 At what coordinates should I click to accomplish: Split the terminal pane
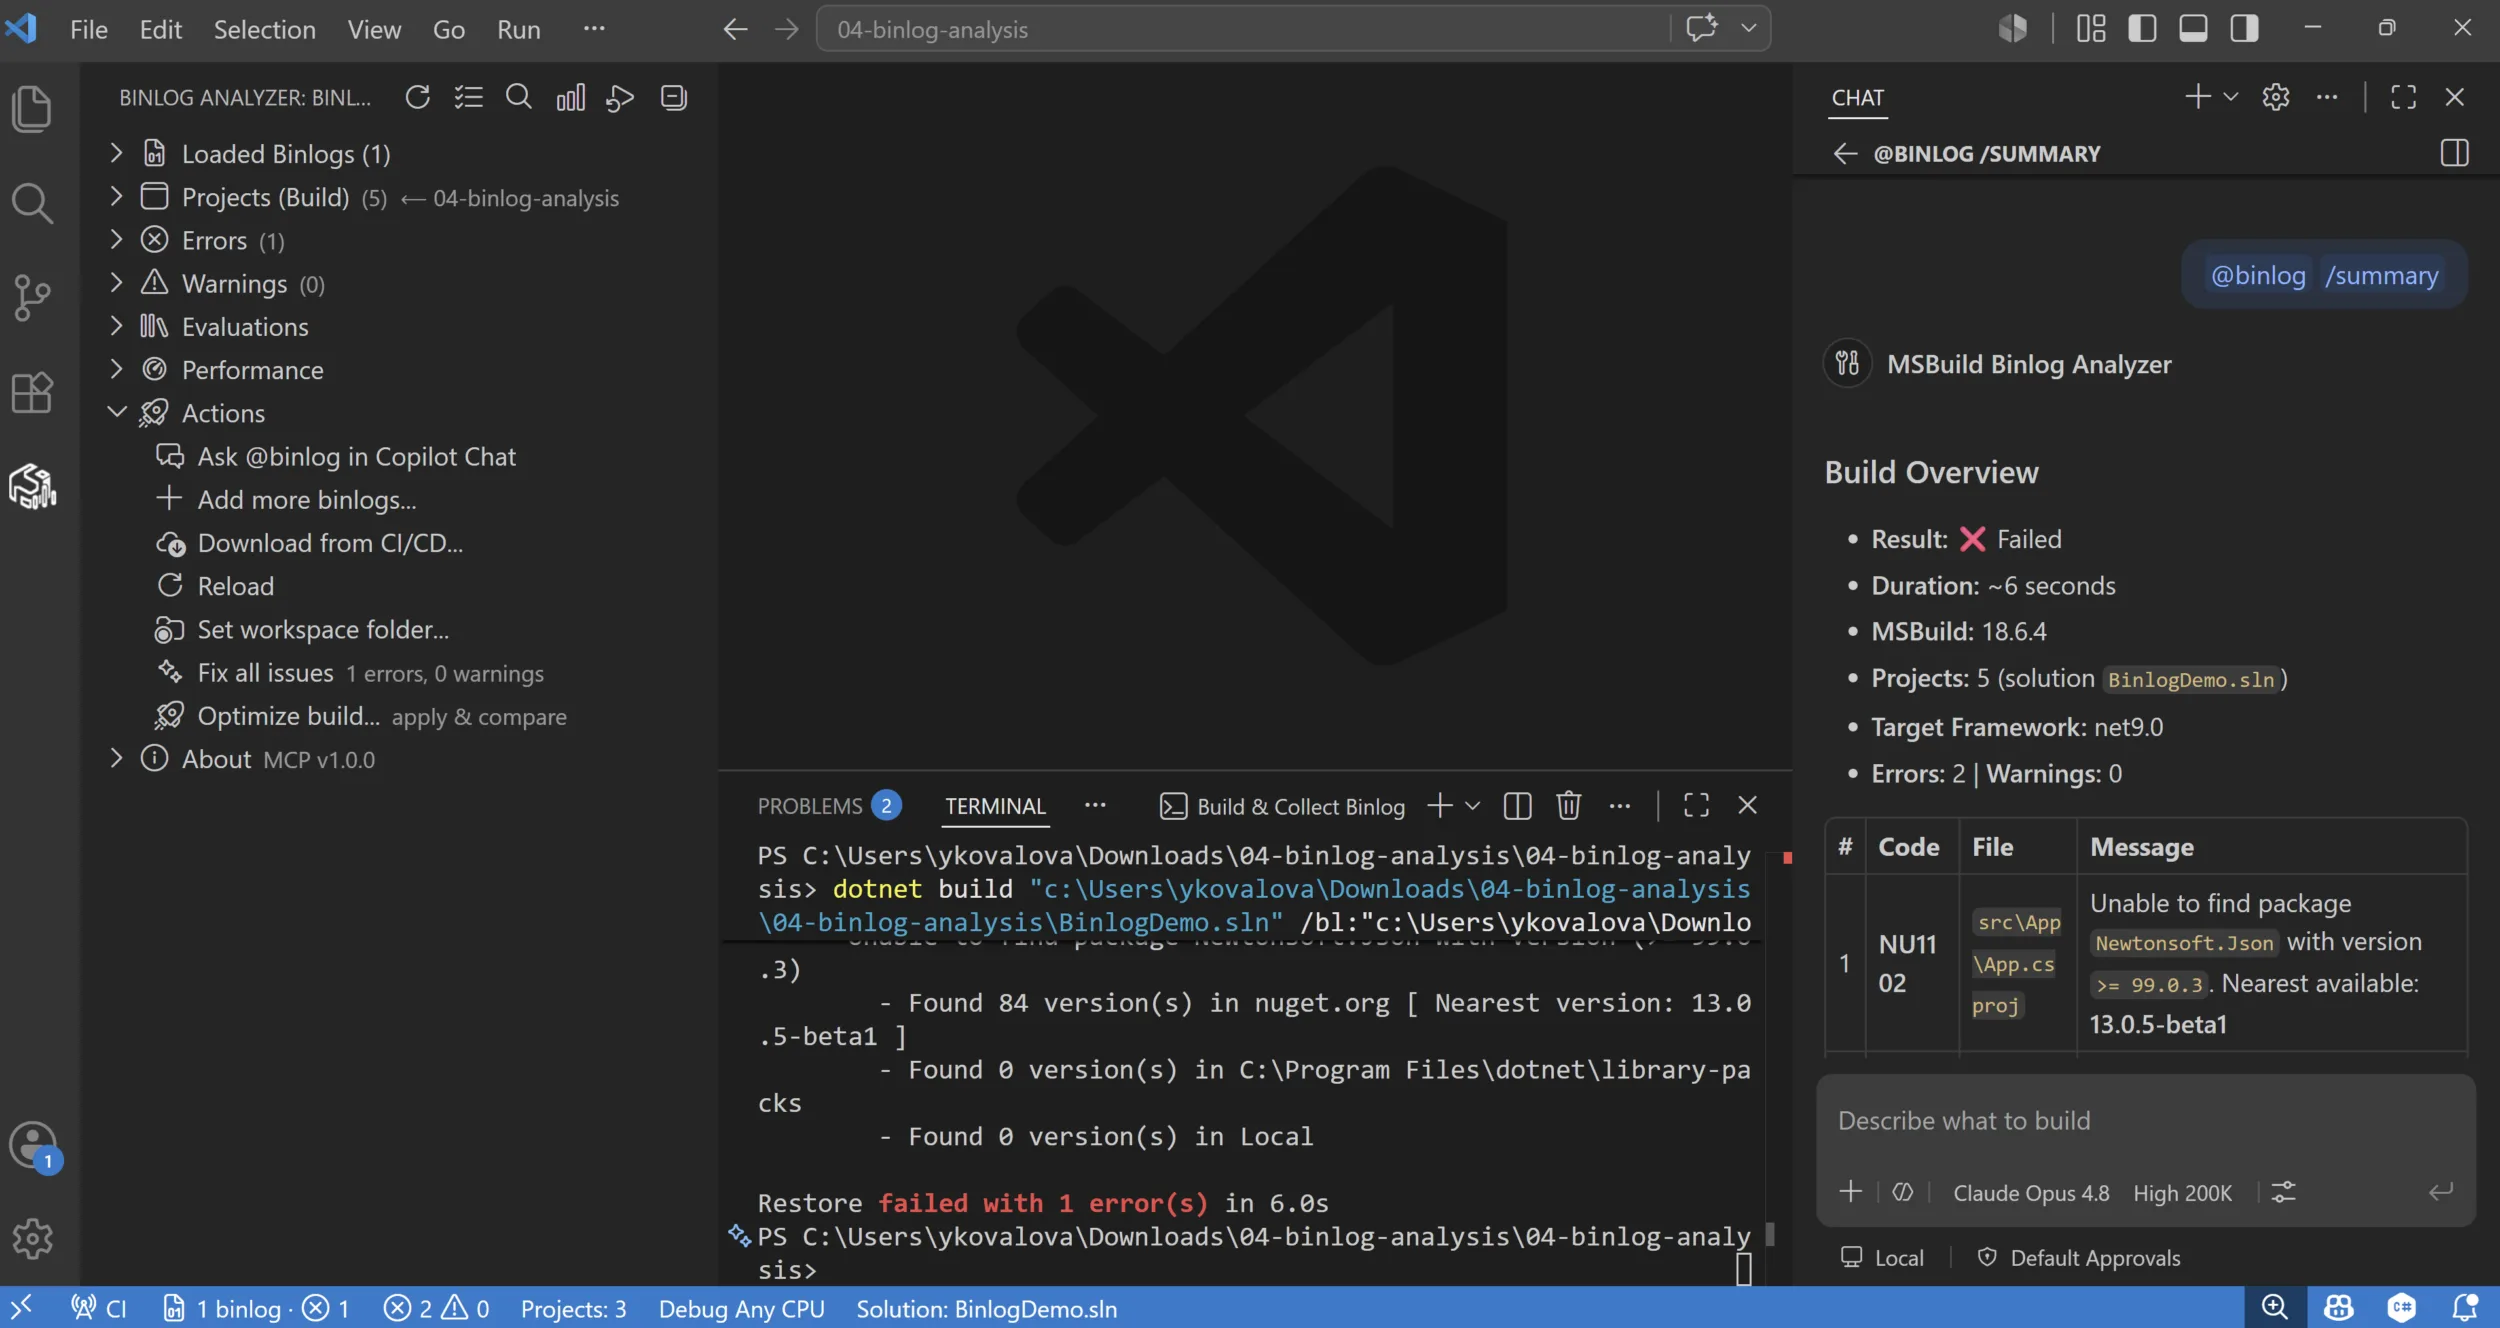click(1517, 806)
